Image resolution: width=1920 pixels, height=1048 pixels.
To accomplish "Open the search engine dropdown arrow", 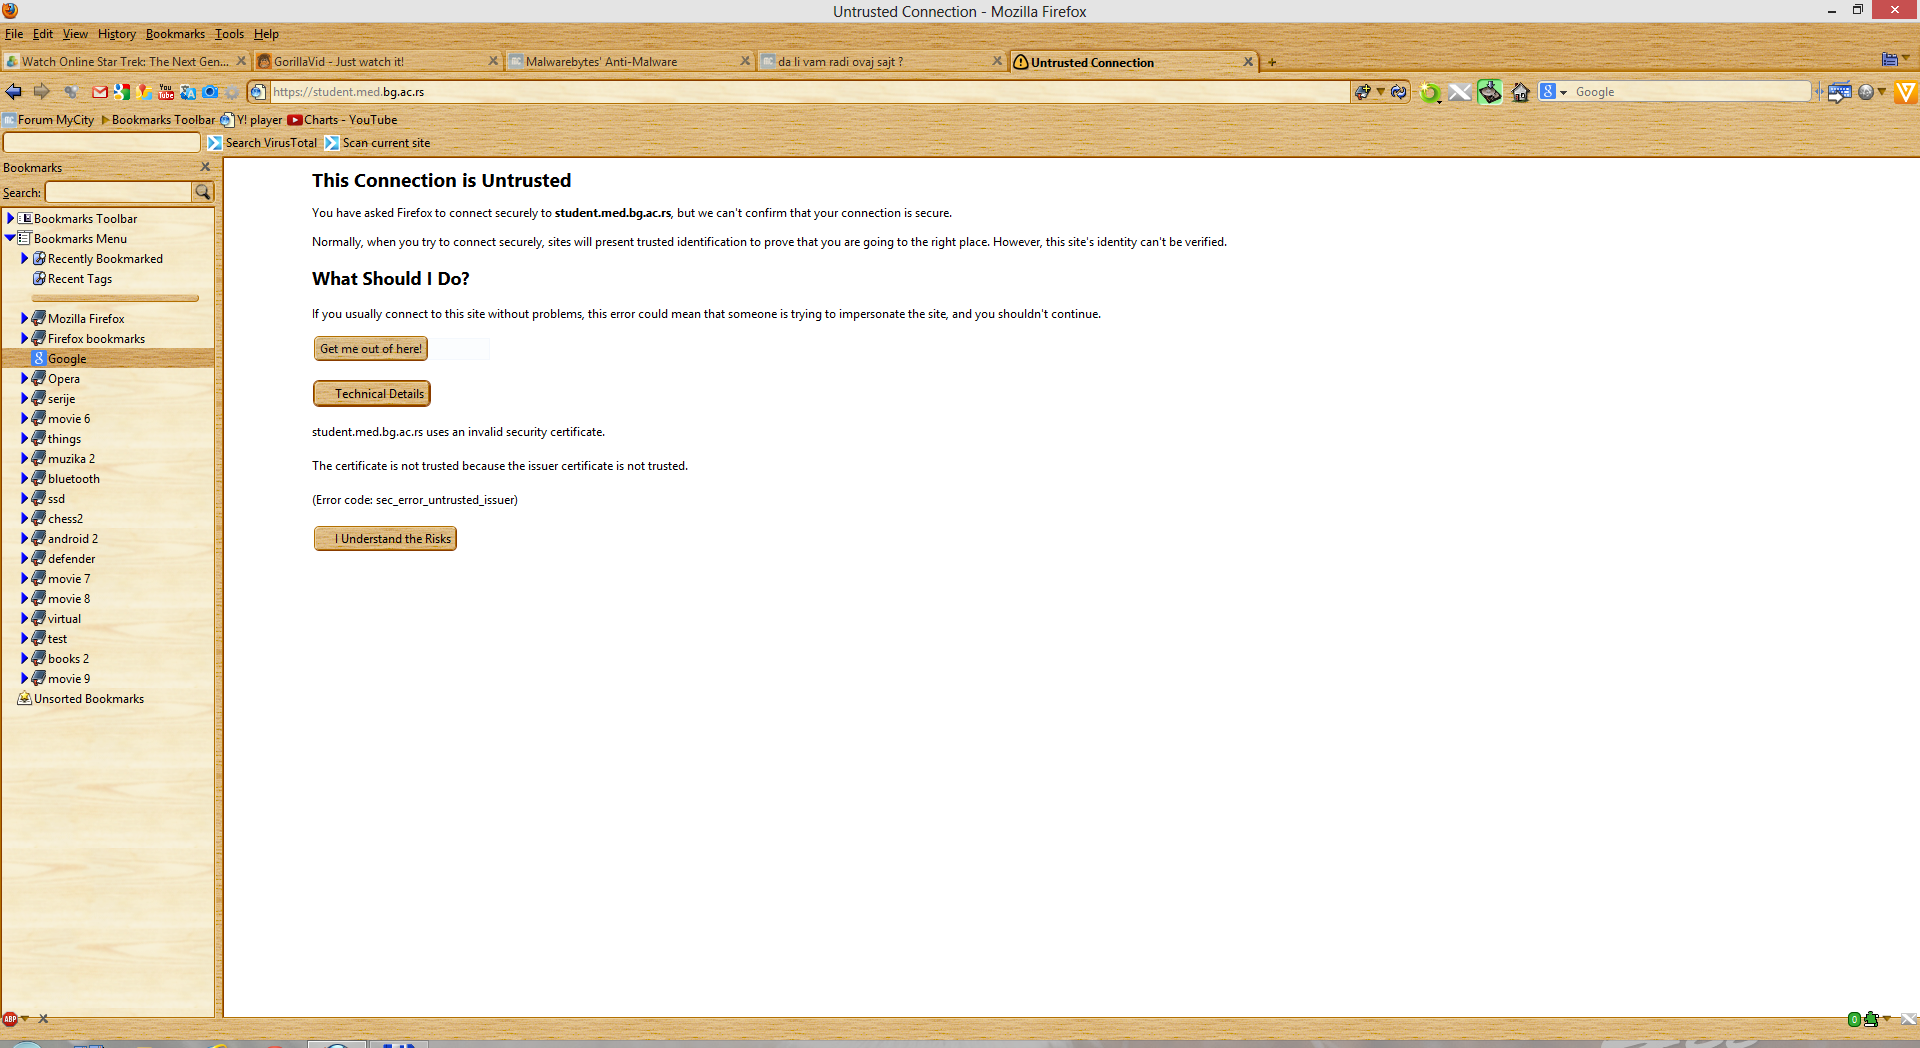I will click(1563, 92).
